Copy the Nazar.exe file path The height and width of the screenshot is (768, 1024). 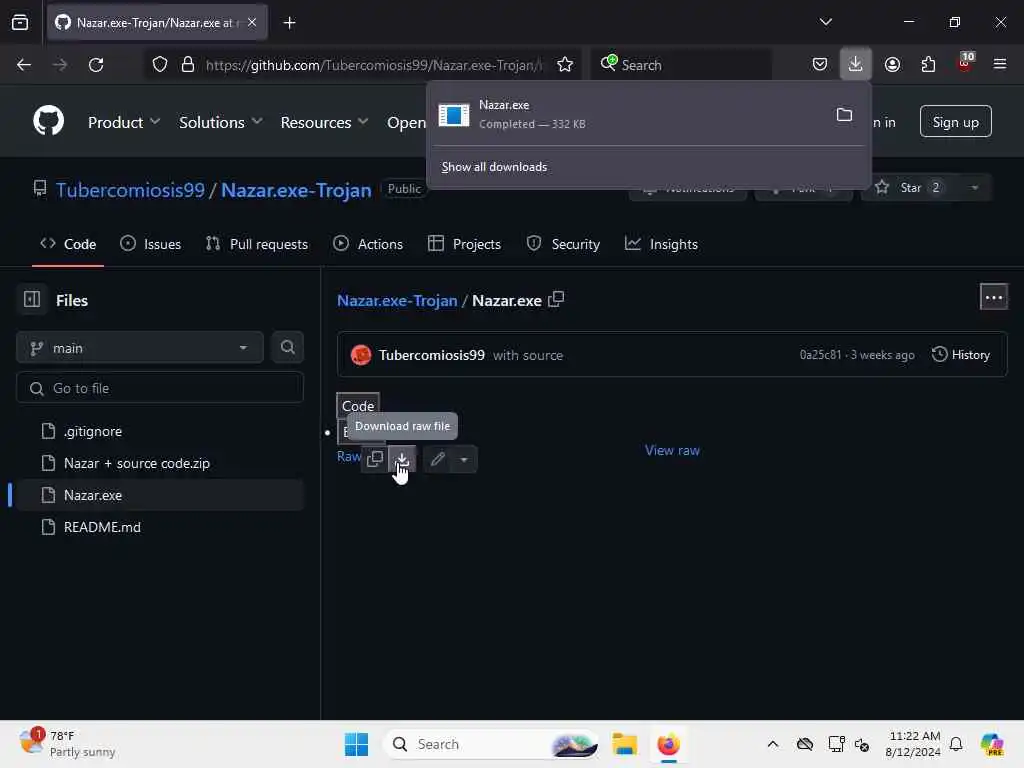coord(556,299)
